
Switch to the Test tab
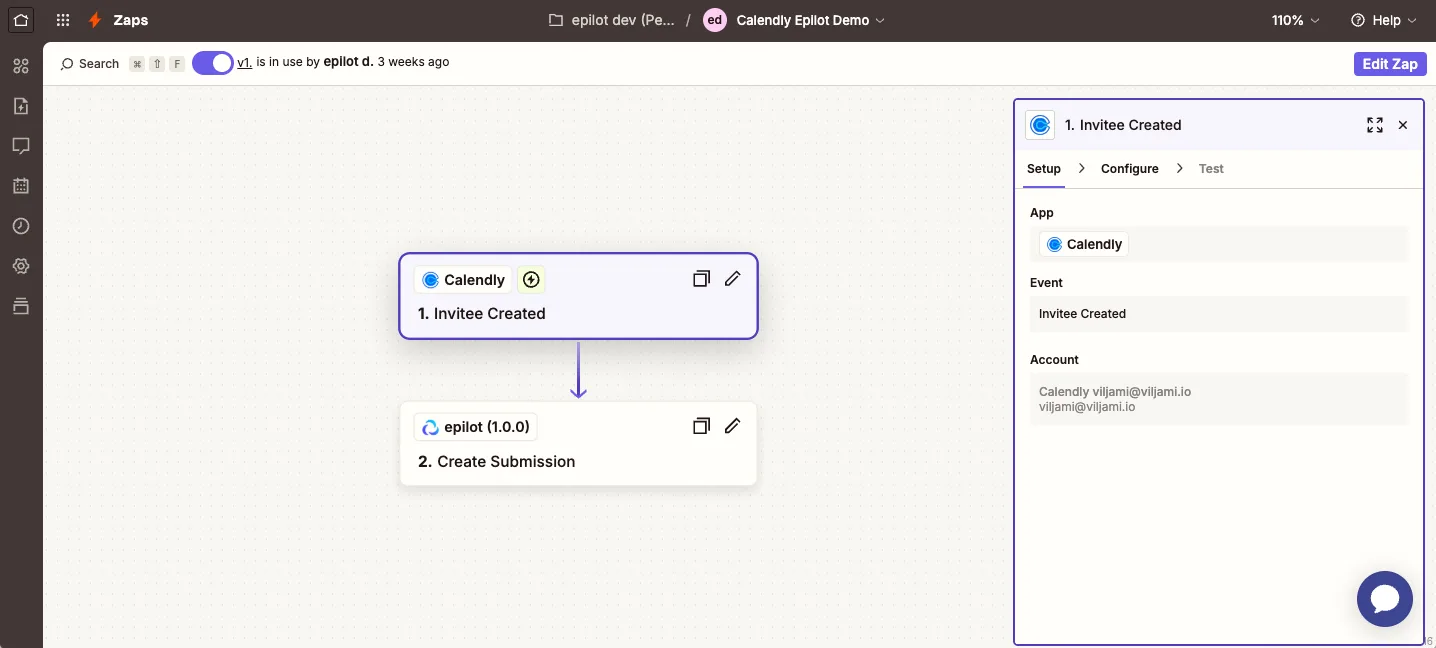(x=1211, y=168)
